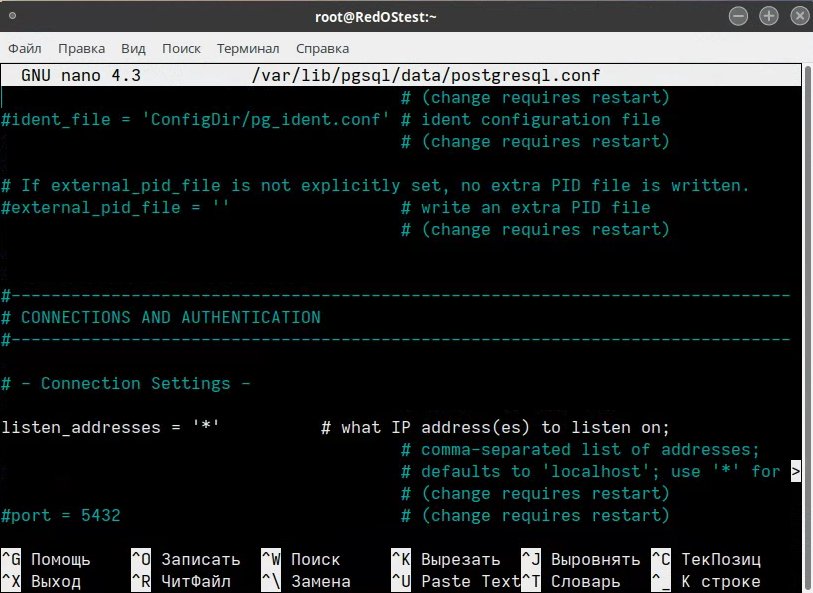
Task: Click the ^\ Замена shortcut label
Action: click(x=306, y=581)
